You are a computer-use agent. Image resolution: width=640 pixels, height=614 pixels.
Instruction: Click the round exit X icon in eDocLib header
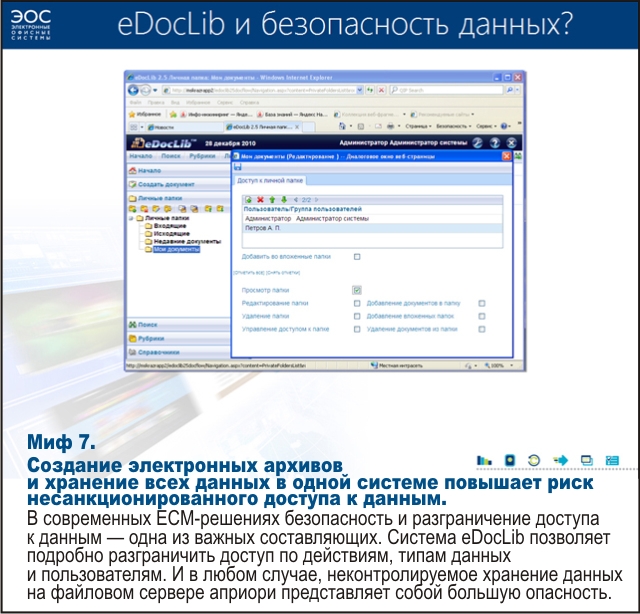coord(511,142)
